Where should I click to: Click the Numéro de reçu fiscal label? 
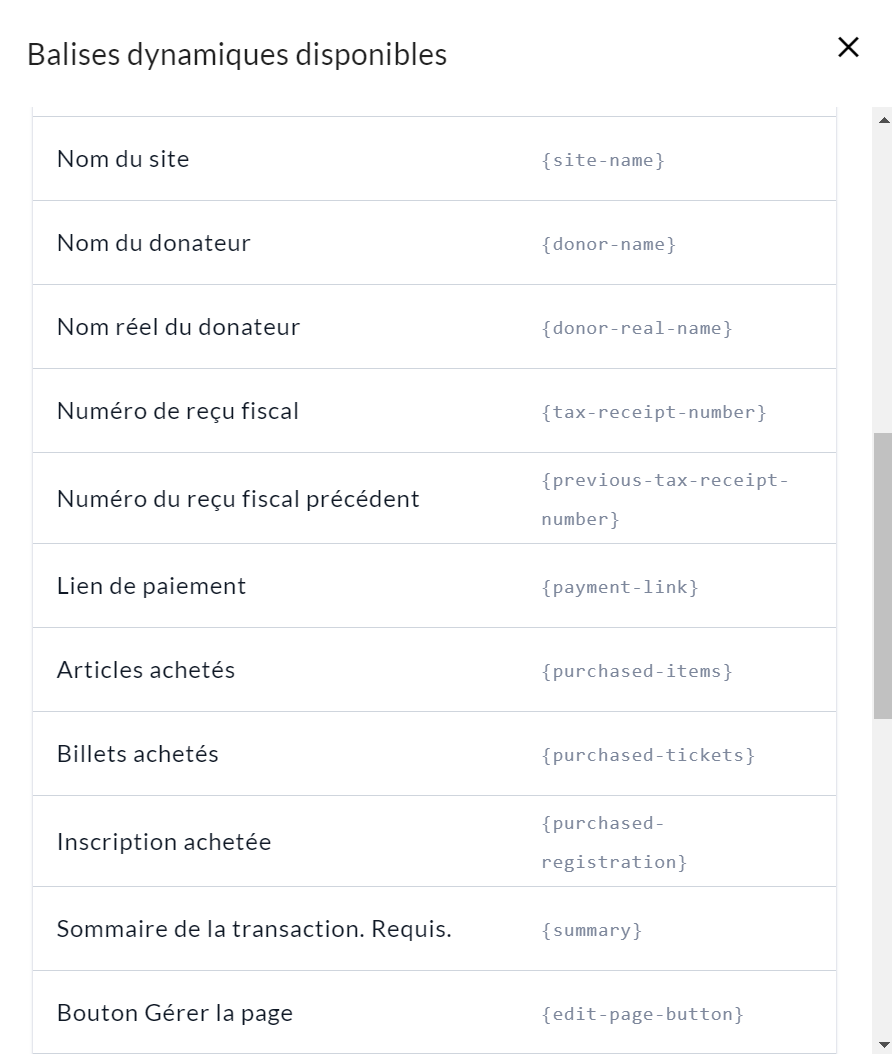click(x=178, y=411)
